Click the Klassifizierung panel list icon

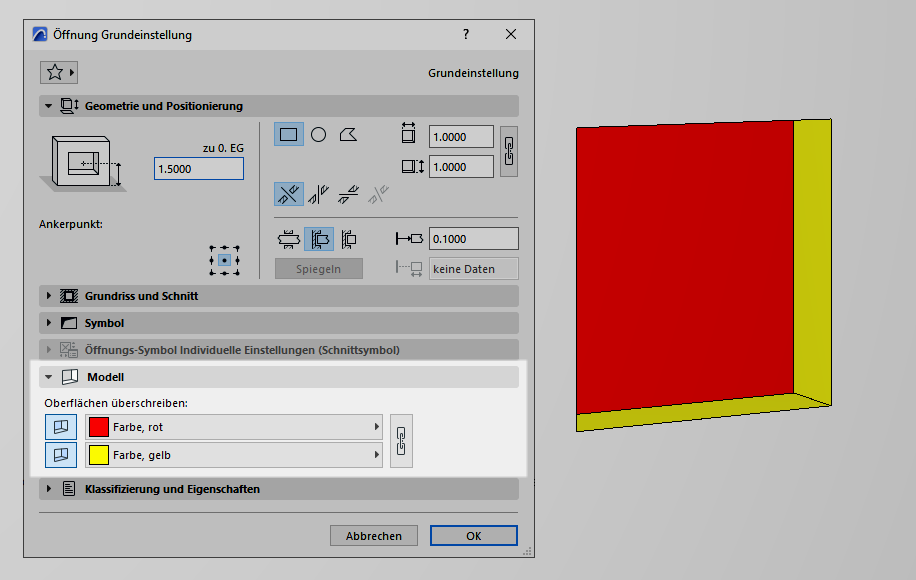(69, 489)
